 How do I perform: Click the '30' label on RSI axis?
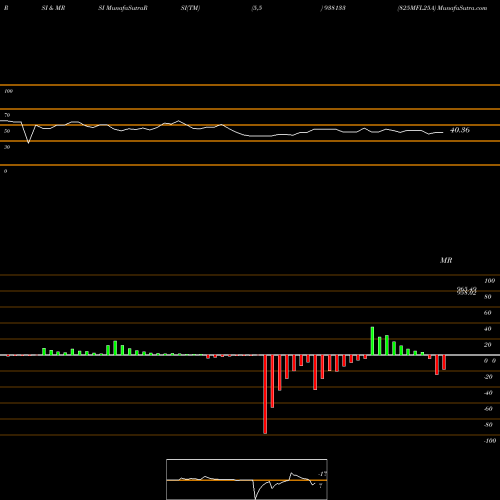pos(7,147)
